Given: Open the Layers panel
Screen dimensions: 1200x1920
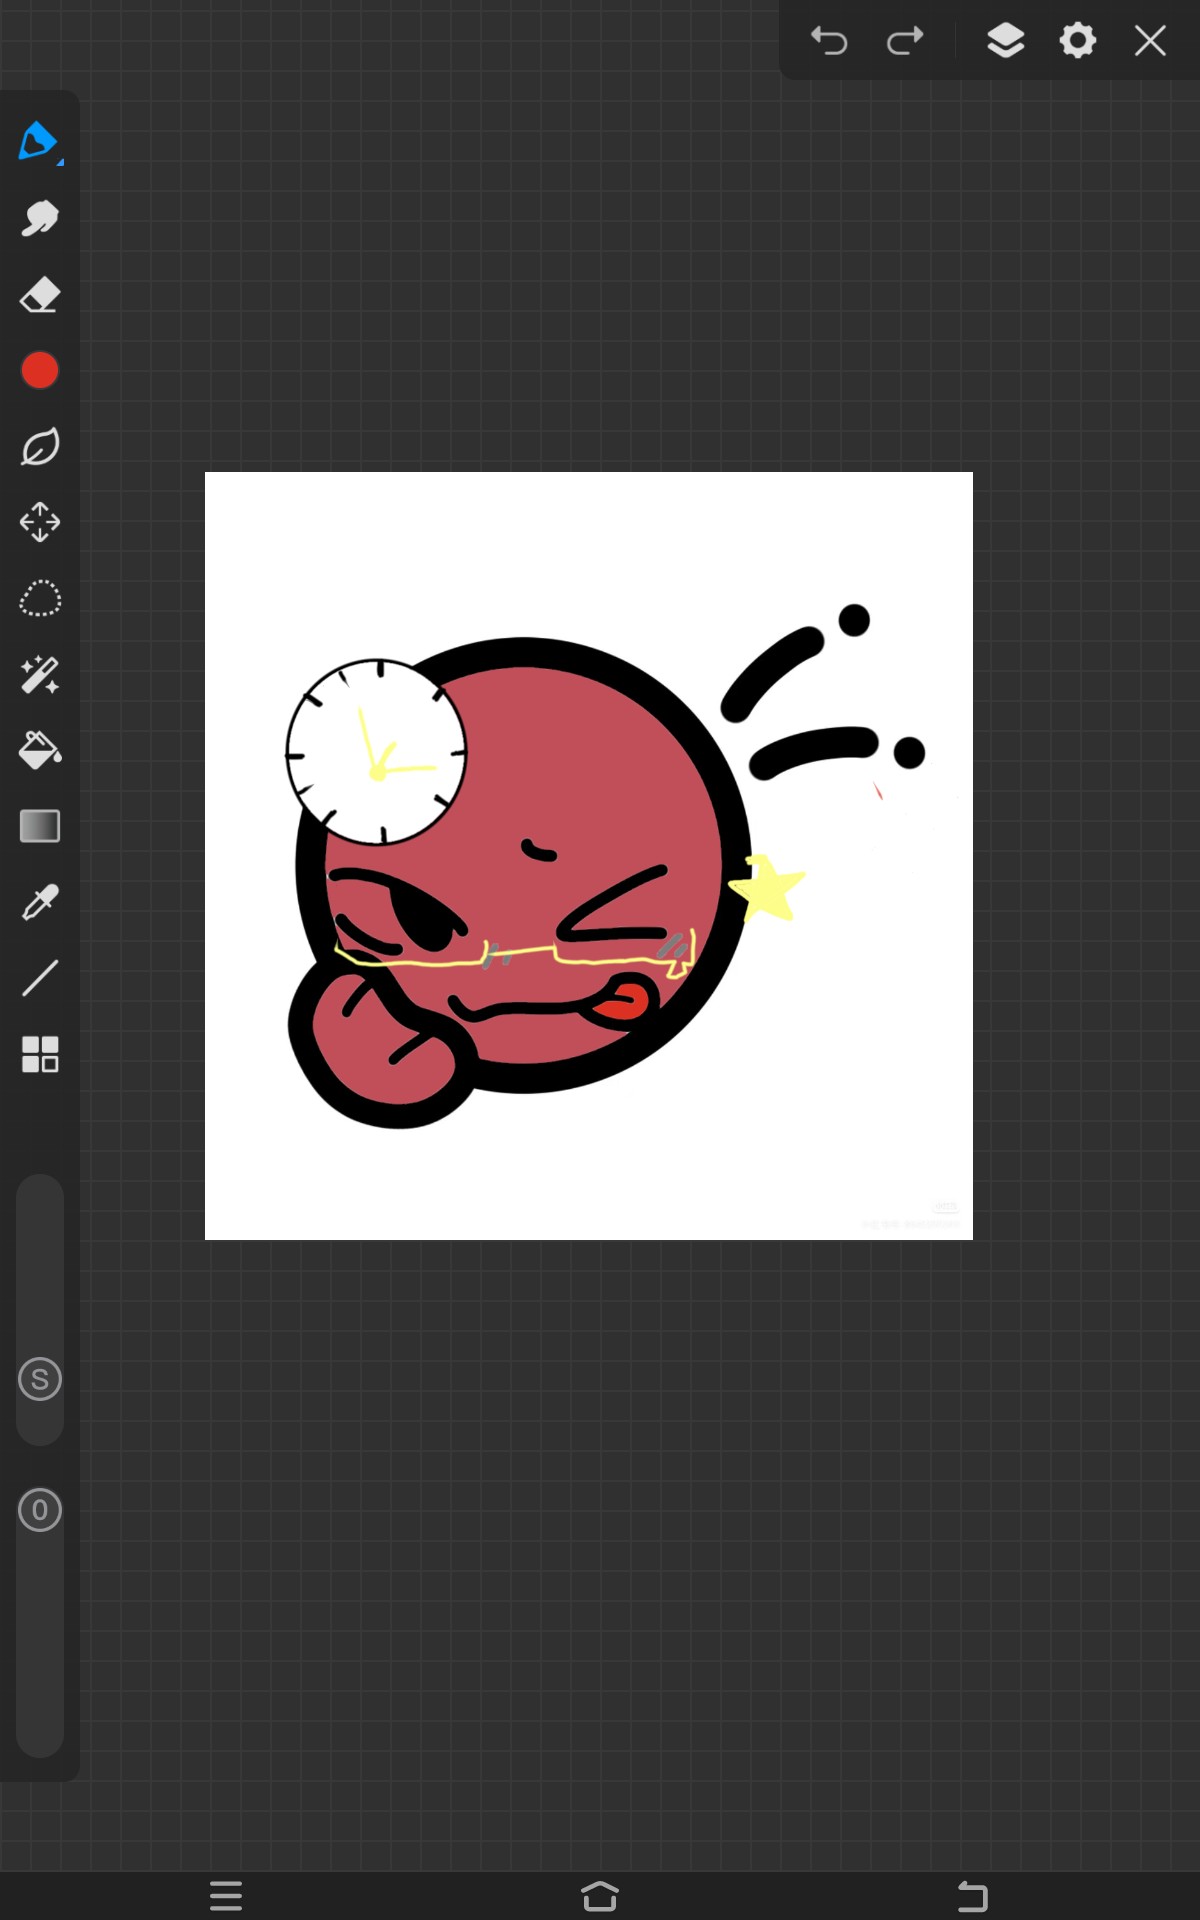Looking at the screenshot, I should (x=1005, y=41).
